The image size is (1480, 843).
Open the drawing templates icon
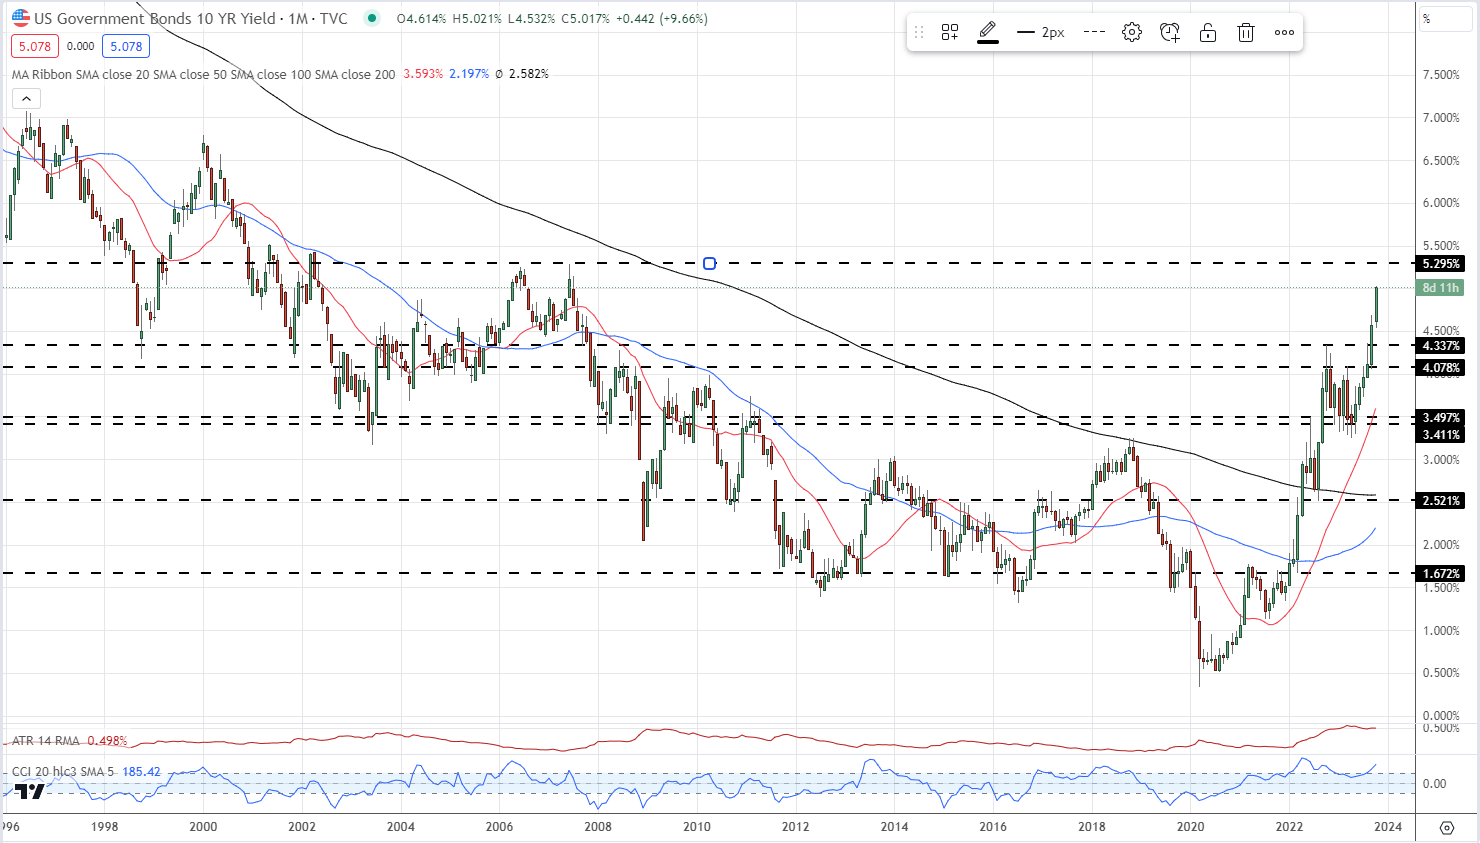tap(950, 33)
